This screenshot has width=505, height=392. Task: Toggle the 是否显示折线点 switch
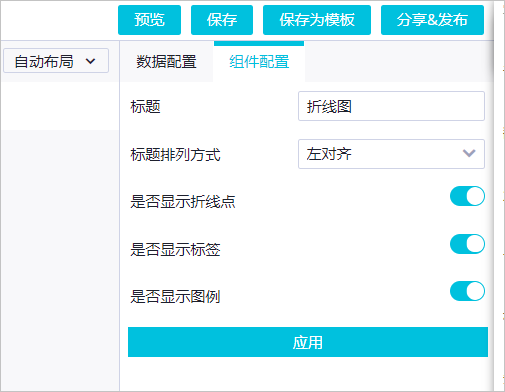point(467,196)
